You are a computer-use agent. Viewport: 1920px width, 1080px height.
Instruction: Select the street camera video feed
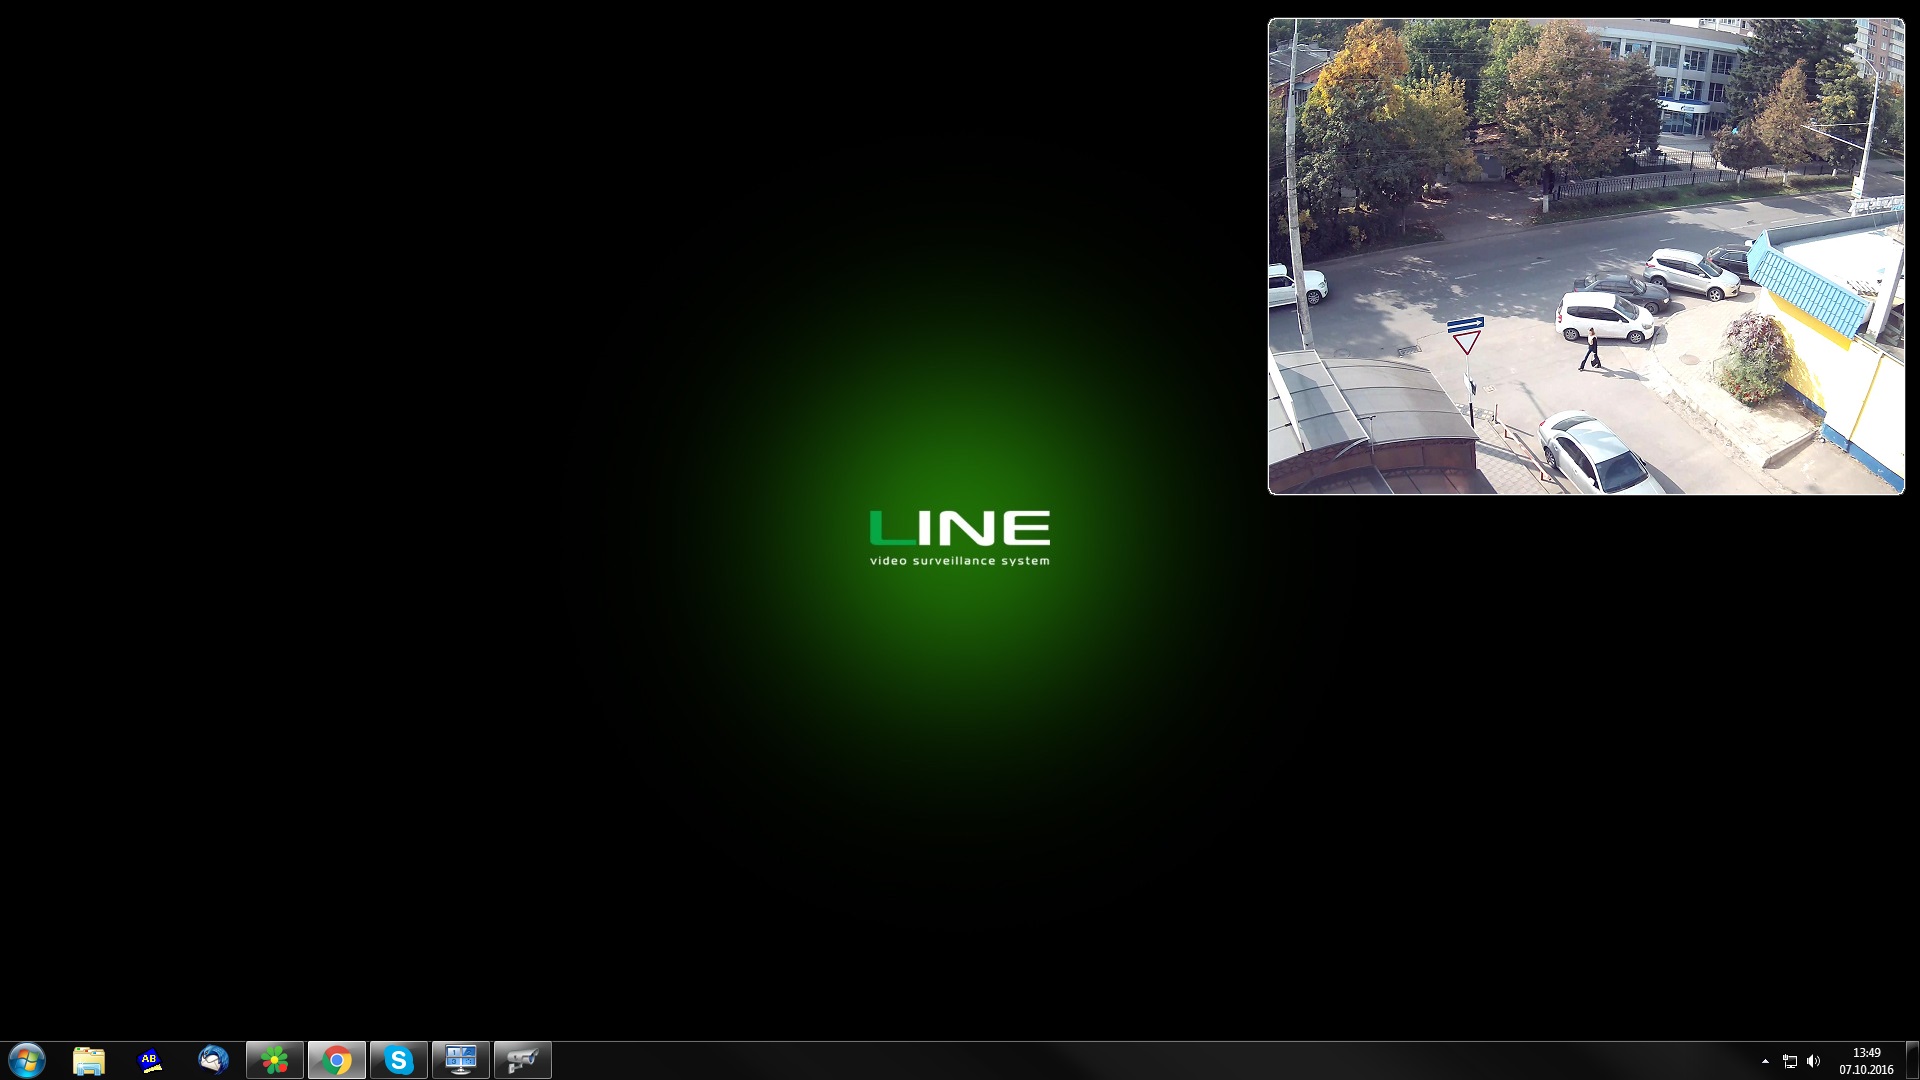[x=1586, y=256]
